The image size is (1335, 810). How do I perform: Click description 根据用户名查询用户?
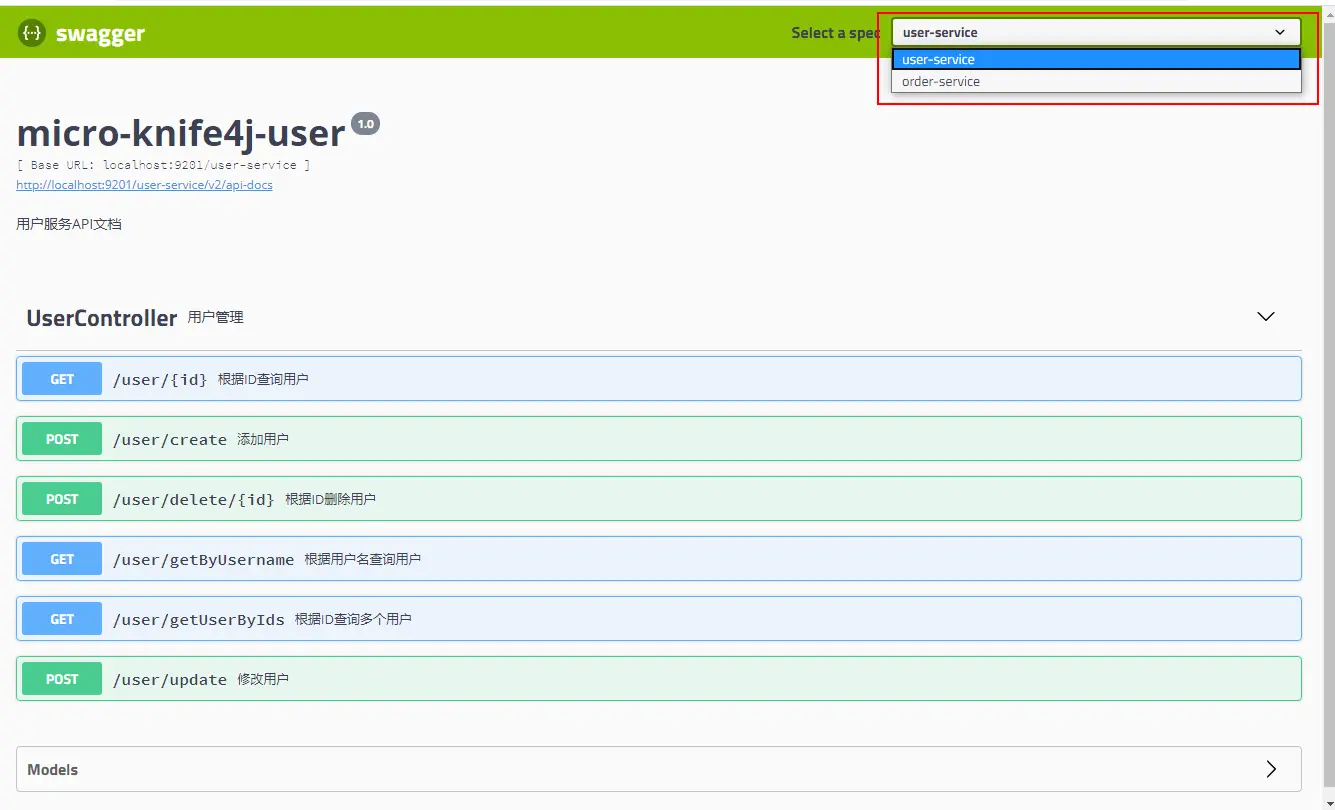[x=363, y=560]
